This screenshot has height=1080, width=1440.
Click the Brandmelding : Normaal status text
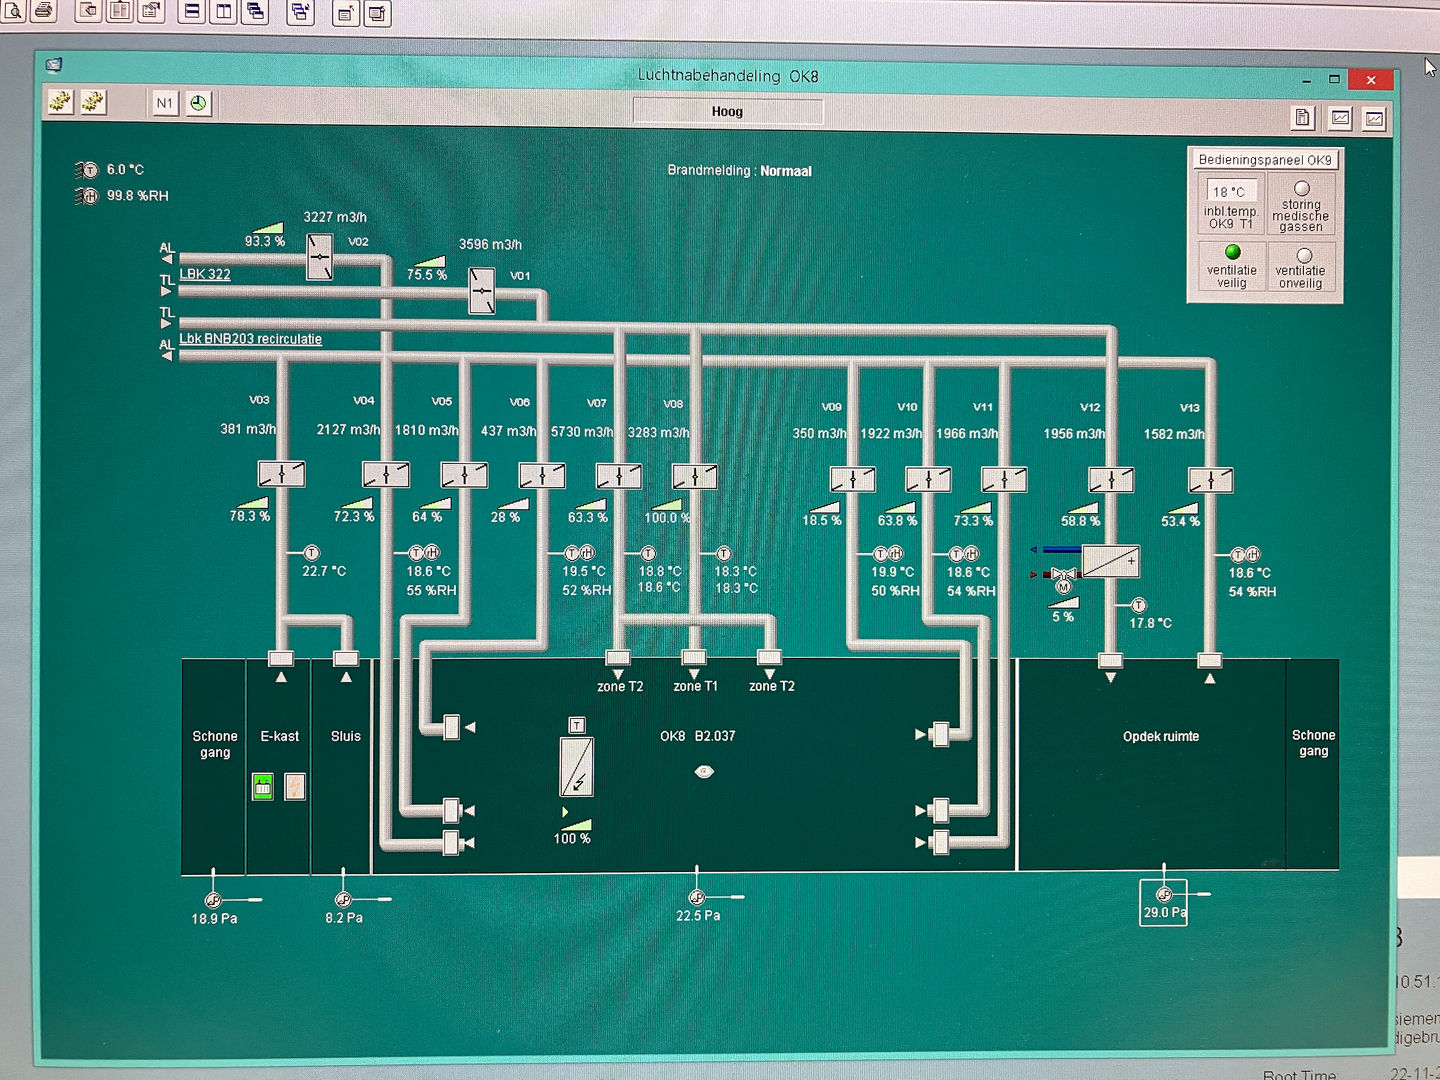pos(740,171)
